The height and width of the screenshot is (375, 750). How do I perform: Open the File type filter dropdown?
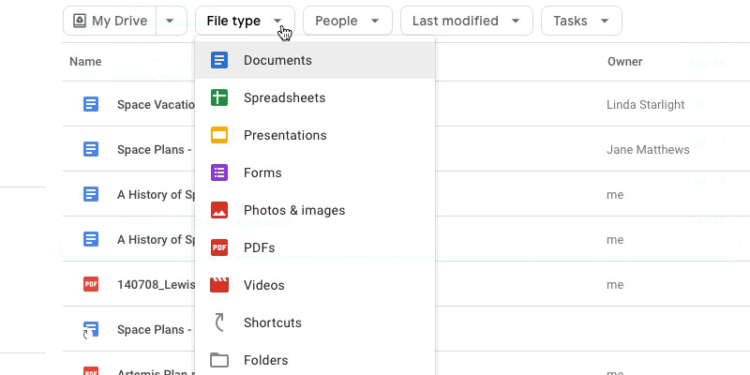tap(245, 21)
